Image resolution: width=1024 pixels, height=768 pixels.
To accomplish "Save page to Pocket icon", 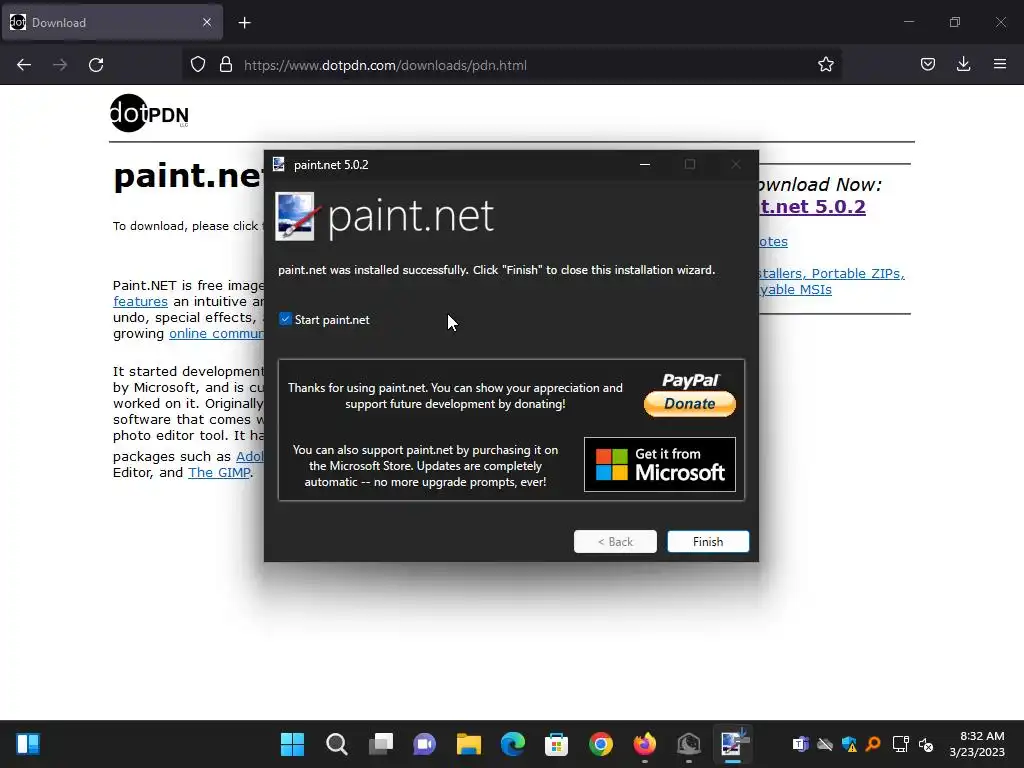I will 927,65.
